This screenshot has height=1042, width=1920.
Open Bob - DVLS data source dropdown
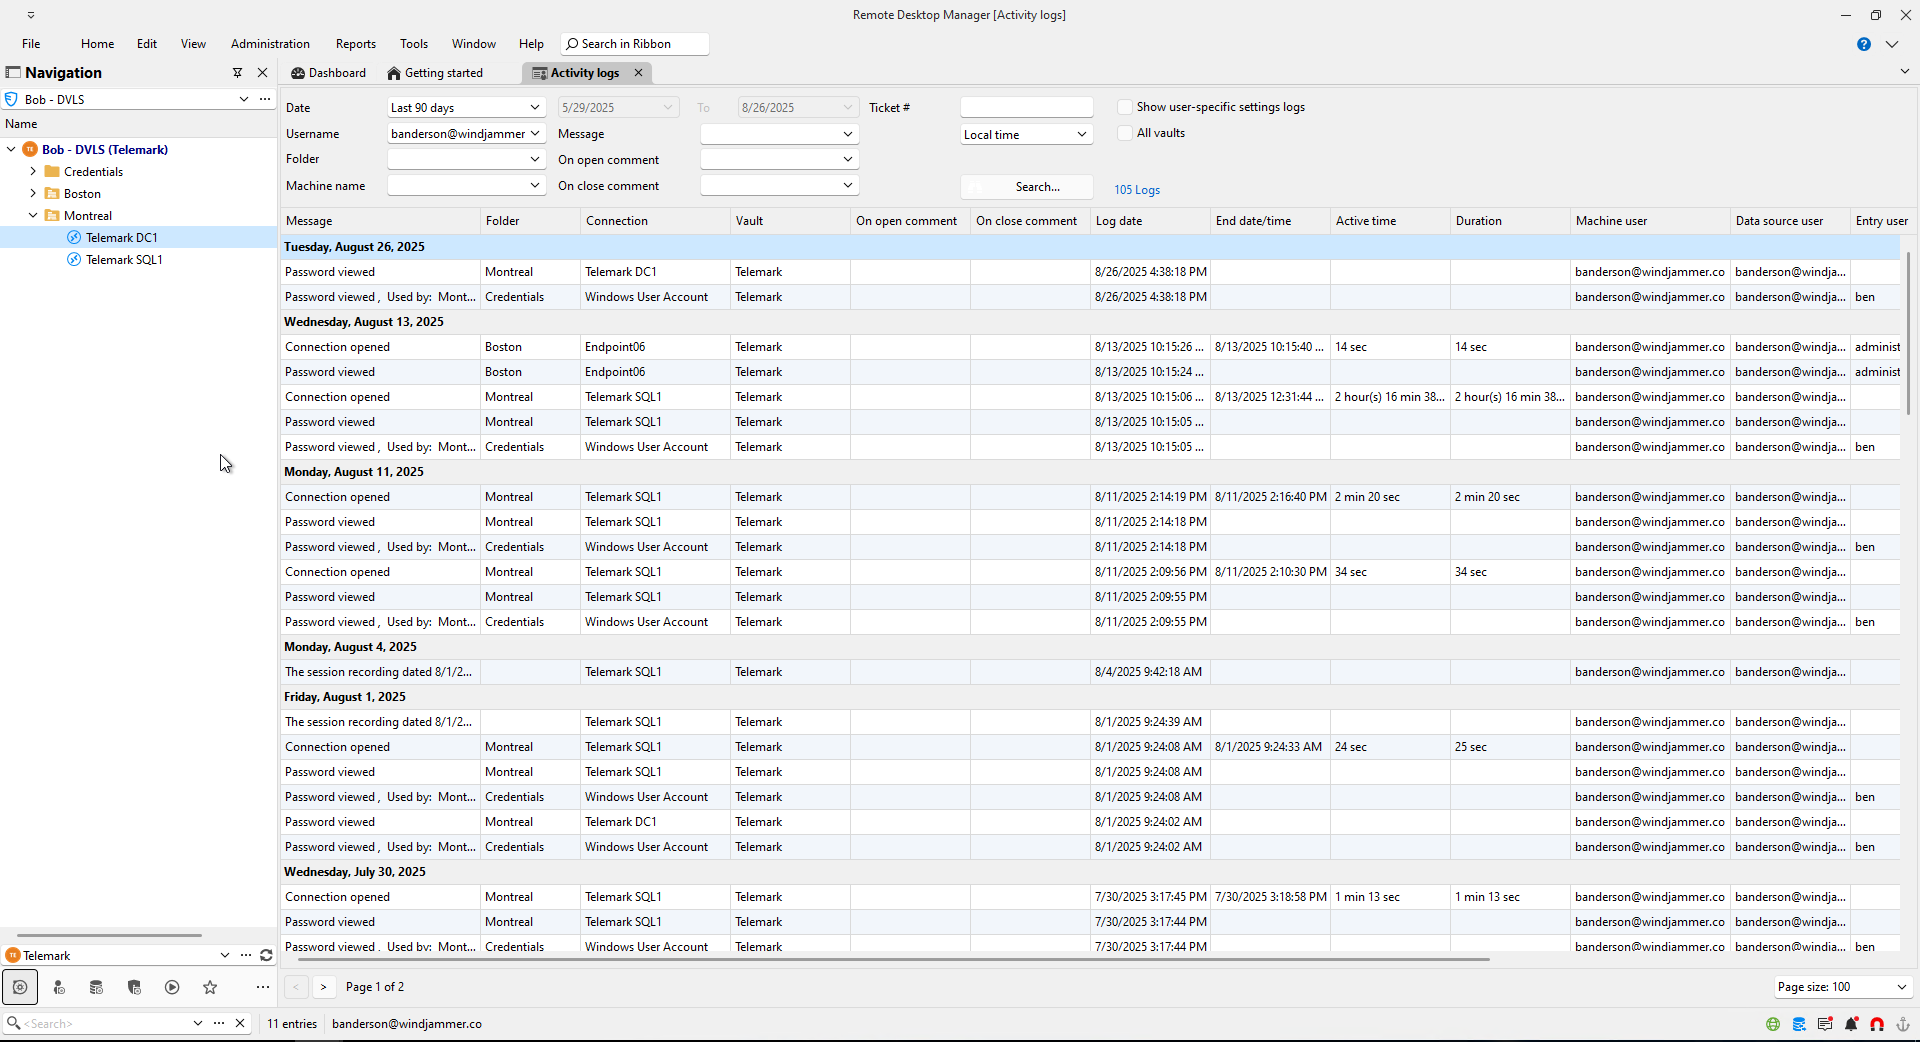(x=243, y=99)
